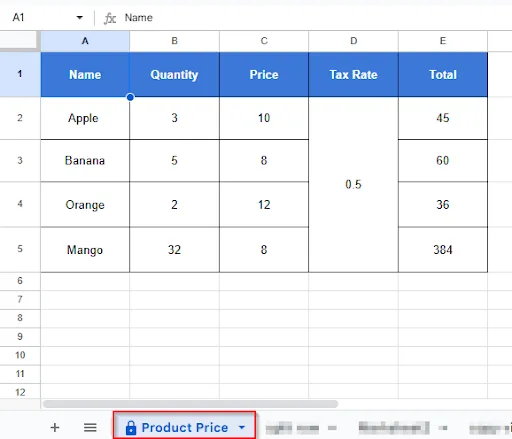This screenshot has height=439, width=512.
Task: Expand the Product Price tab menu arrow
Action: coord(242,427)
